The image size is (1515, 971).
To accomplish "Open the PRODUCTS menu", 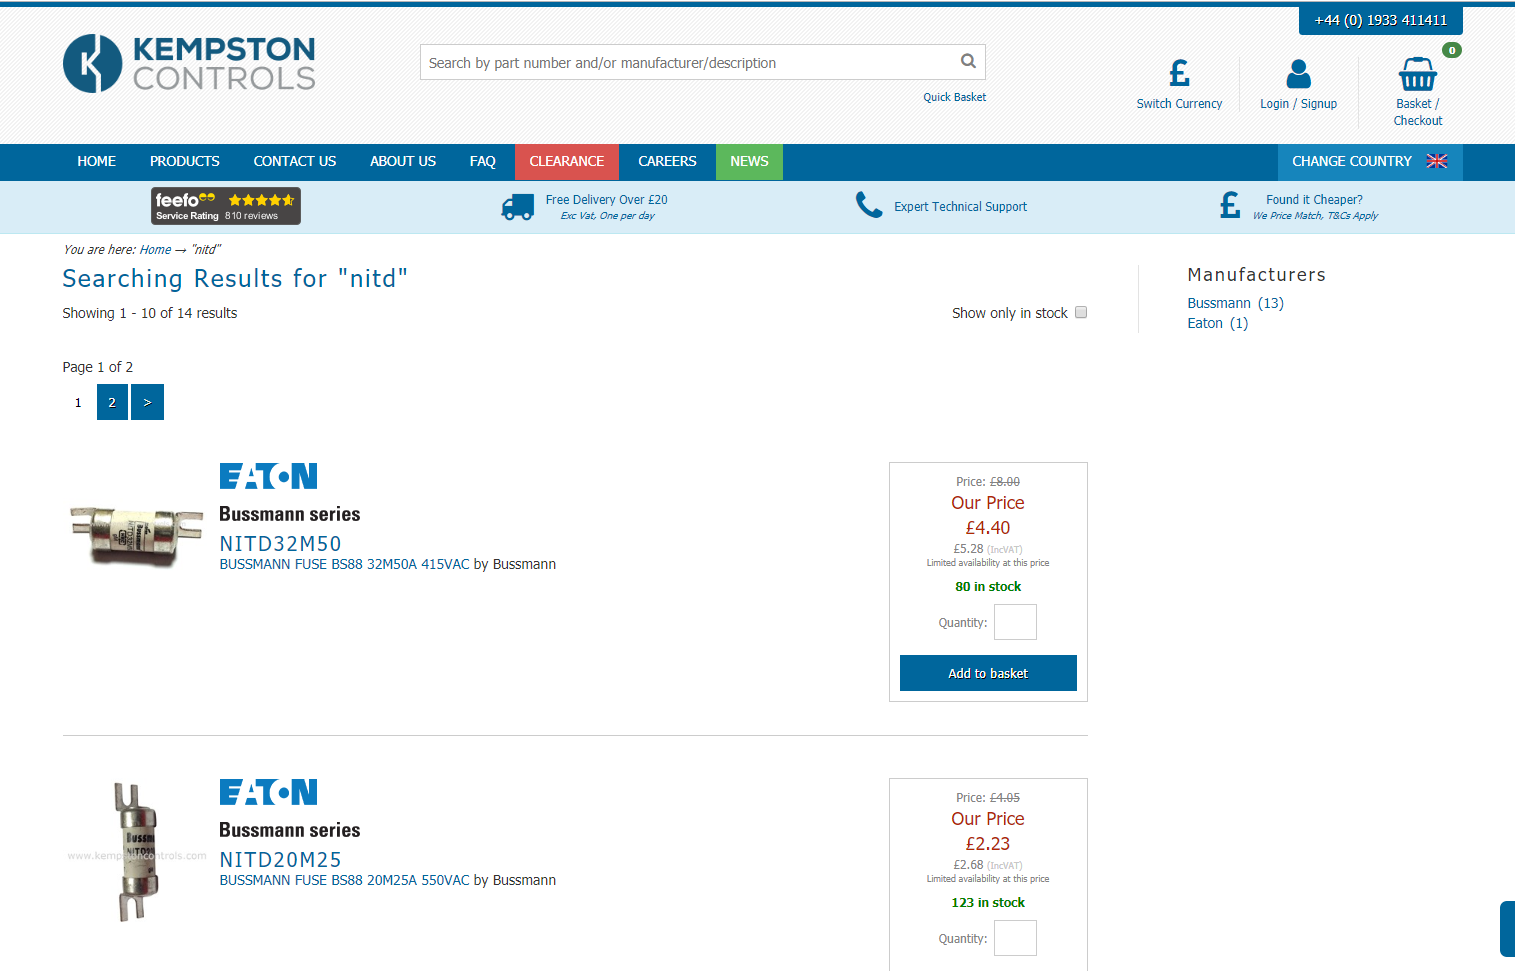I will 185,161.
